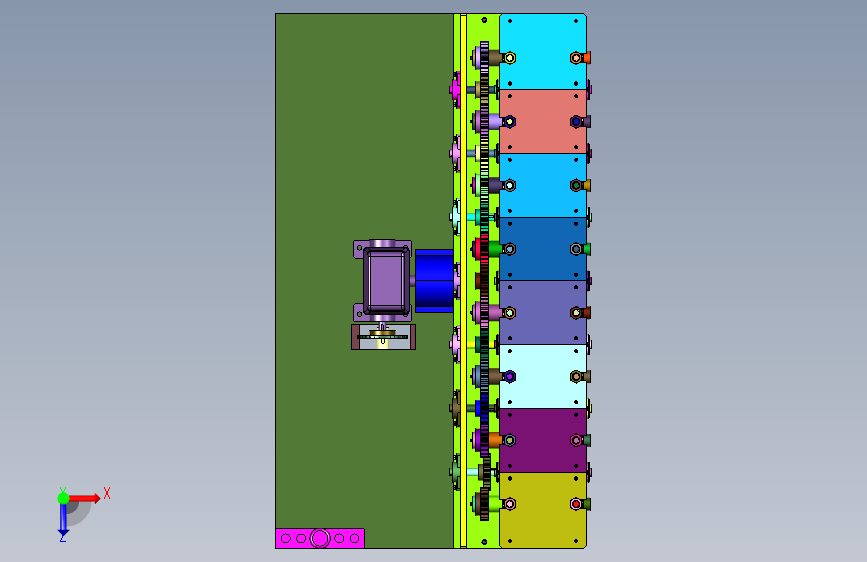867x562 pixels.
Task: Select the salmon colored cover panel
Action: [x=543, y=122]
